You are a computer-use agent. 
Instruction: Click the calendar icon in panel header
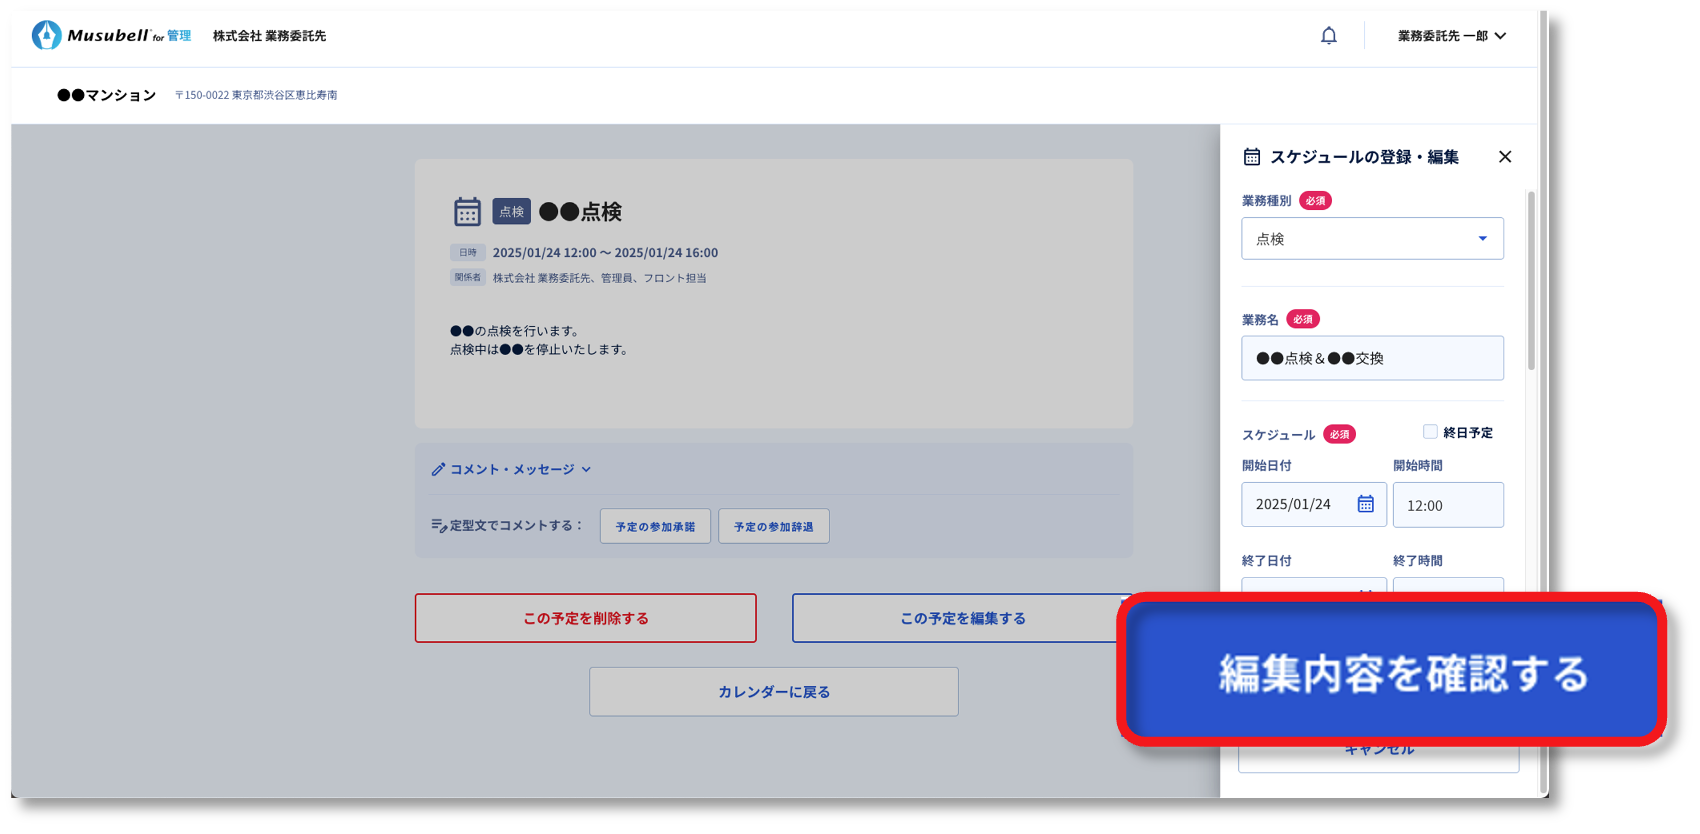pos(1251,157)
